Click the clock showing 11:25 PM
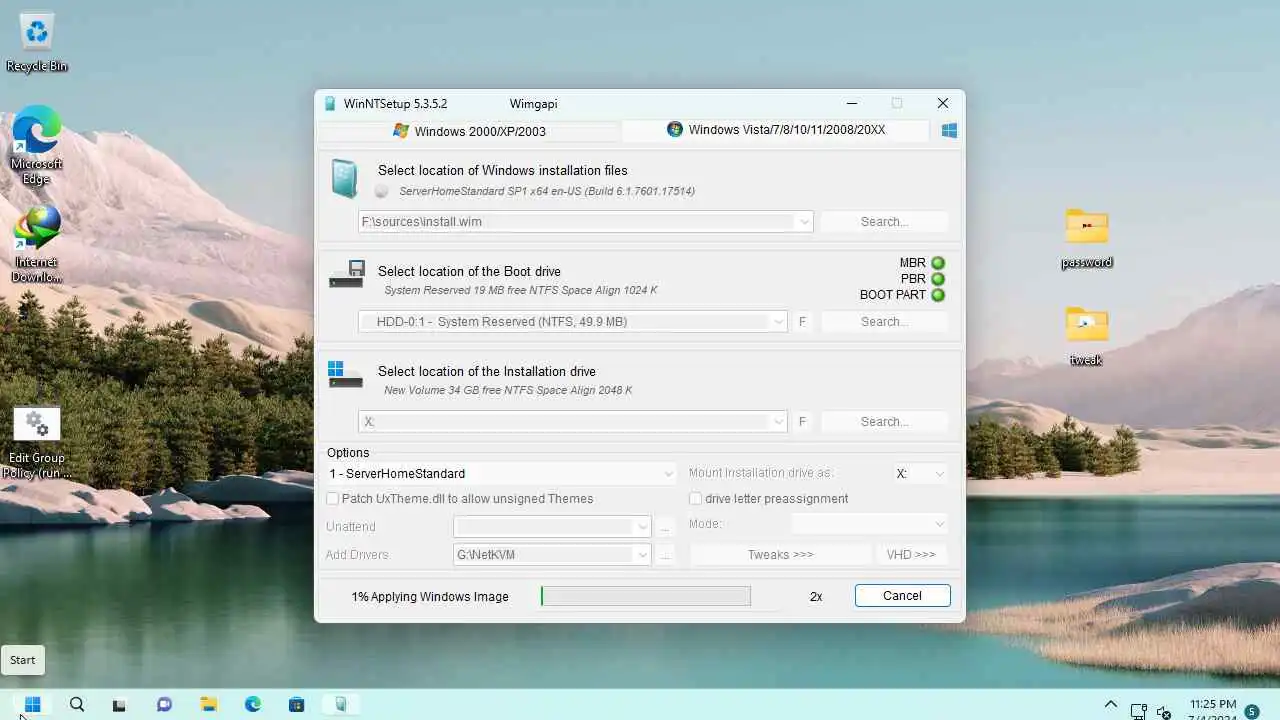 [1213, 705]
